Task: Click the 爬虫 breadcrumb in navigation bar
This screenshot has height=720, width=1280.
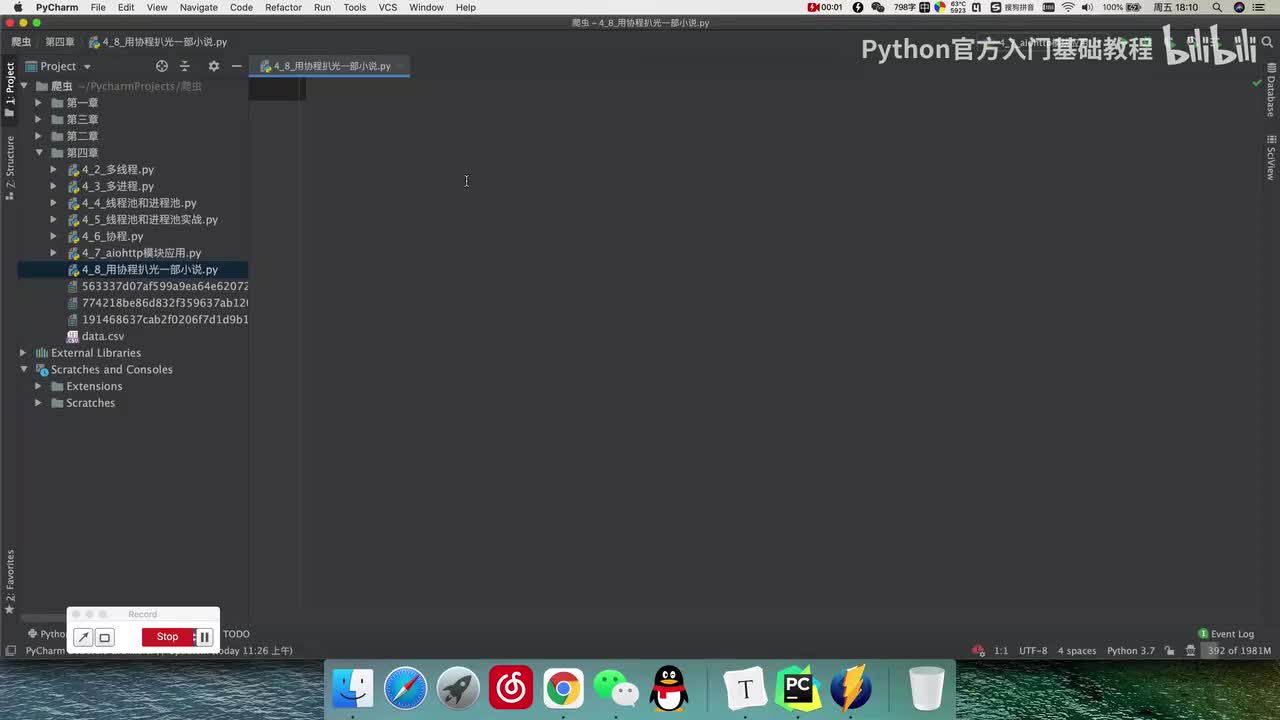Action: 21,42
